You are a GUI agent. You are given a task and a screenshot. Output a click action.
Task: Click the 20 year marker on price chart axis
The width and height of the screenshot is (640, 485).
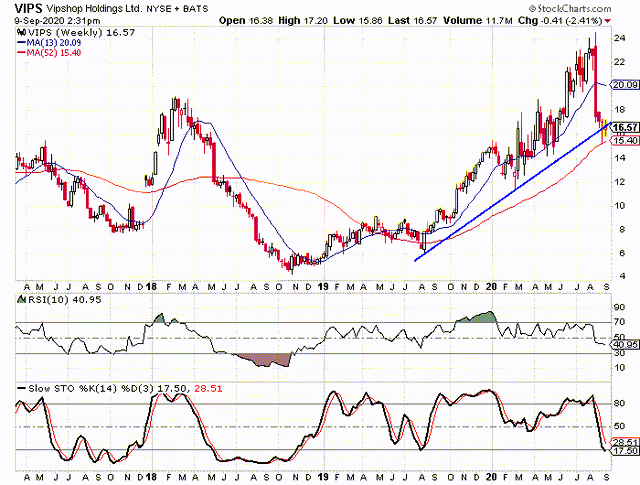coord(491,287)
